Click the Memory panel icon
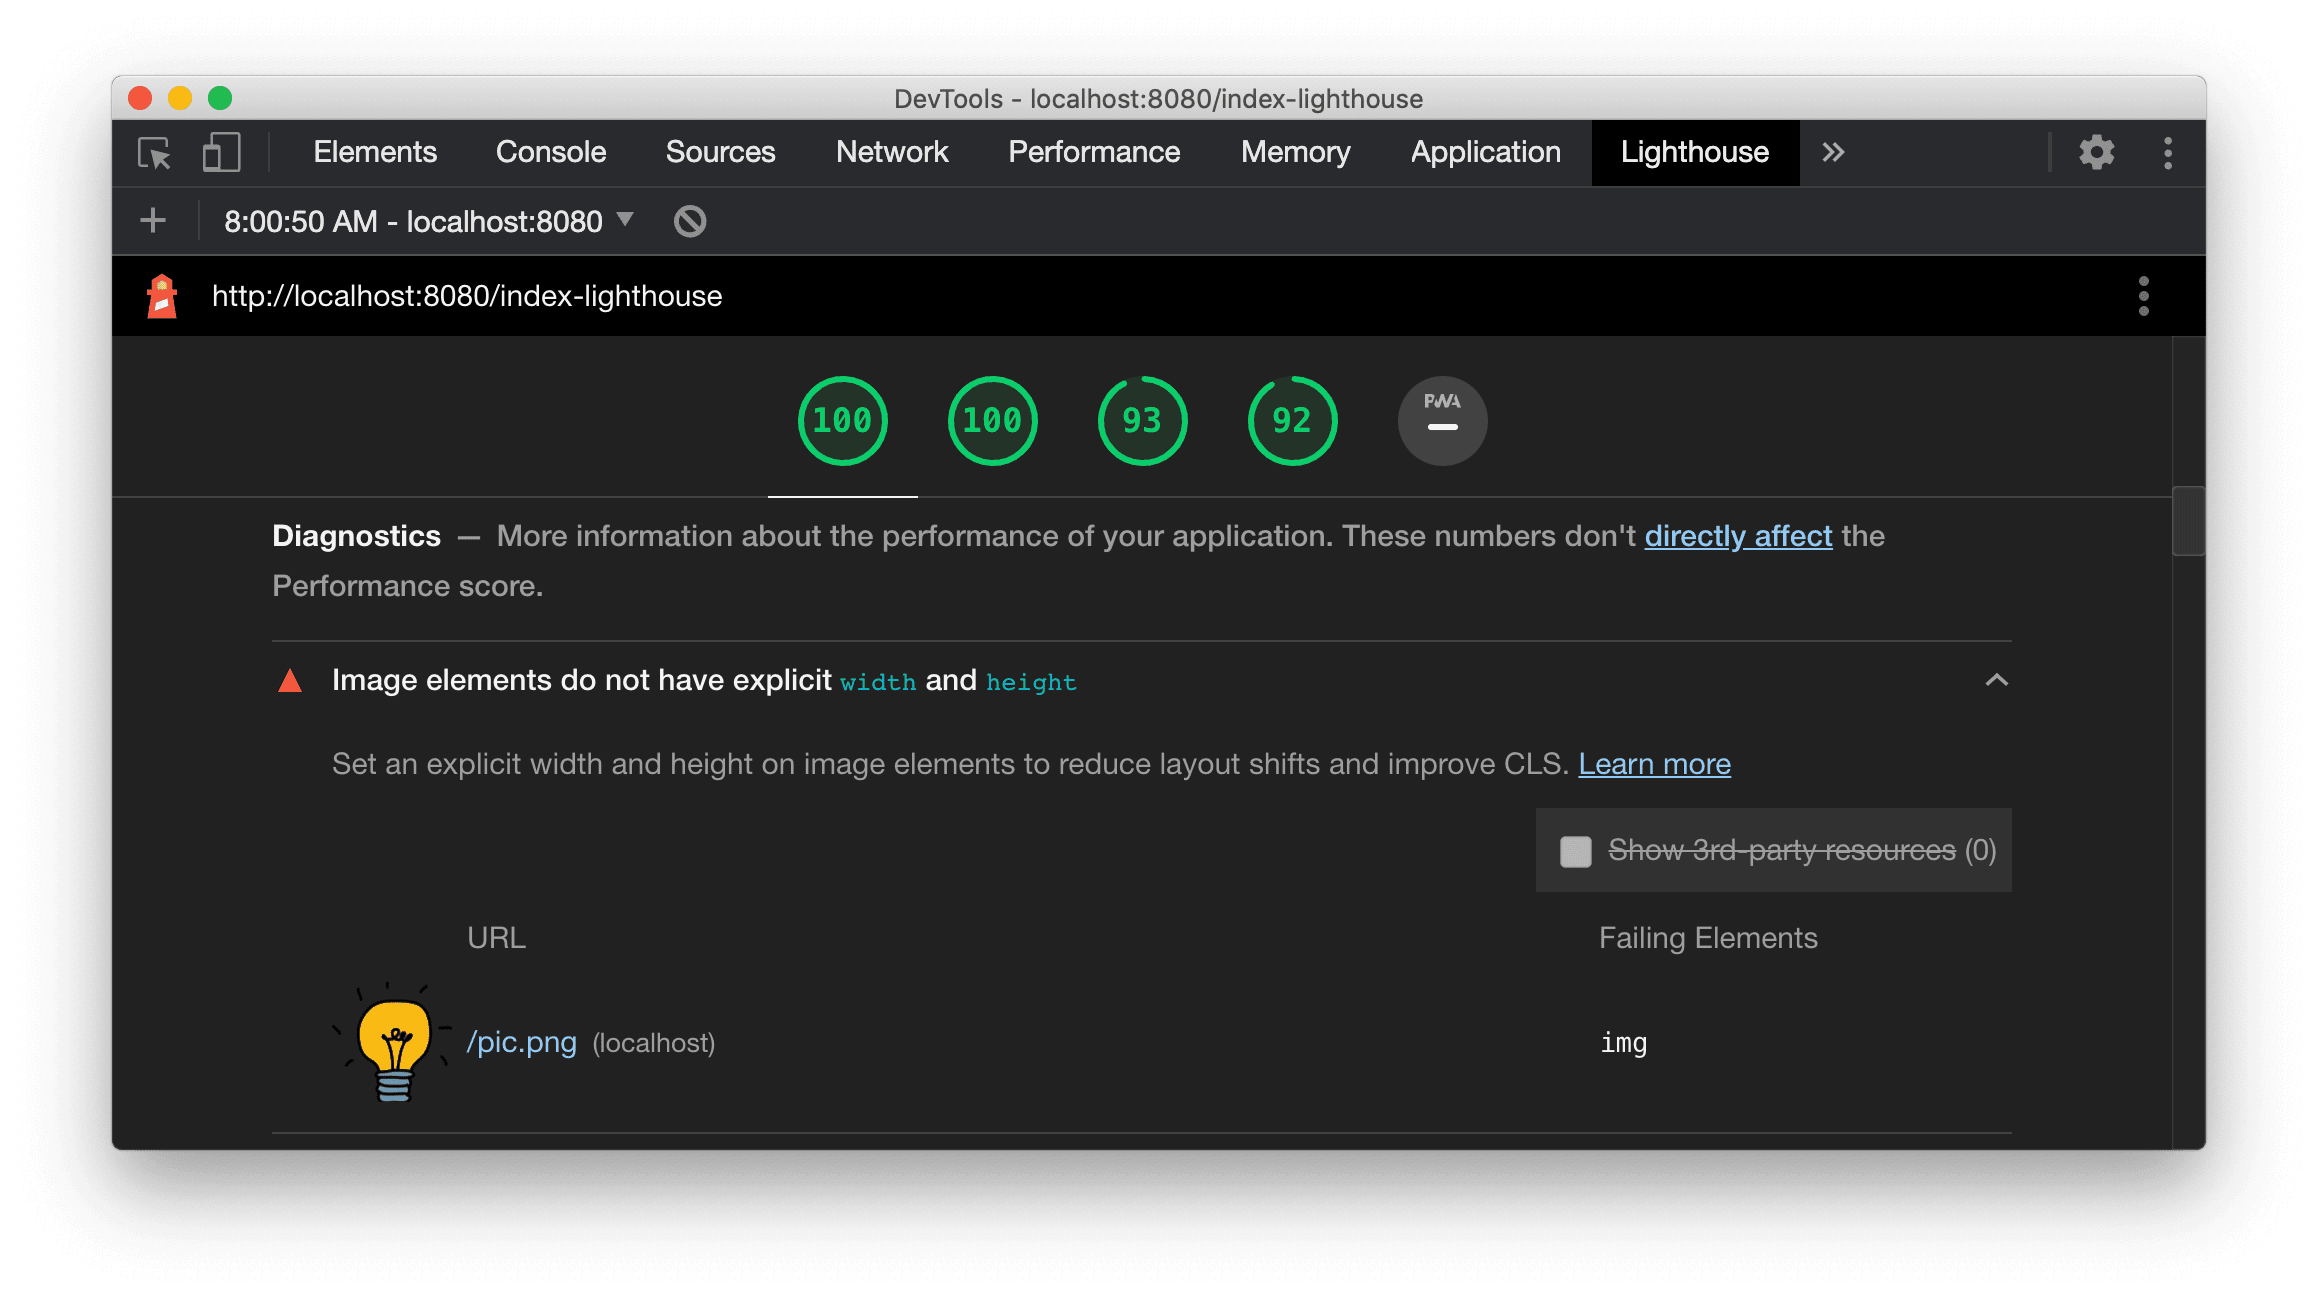Screen dimensions: 2318x1298 click(x=1294, y=150)
